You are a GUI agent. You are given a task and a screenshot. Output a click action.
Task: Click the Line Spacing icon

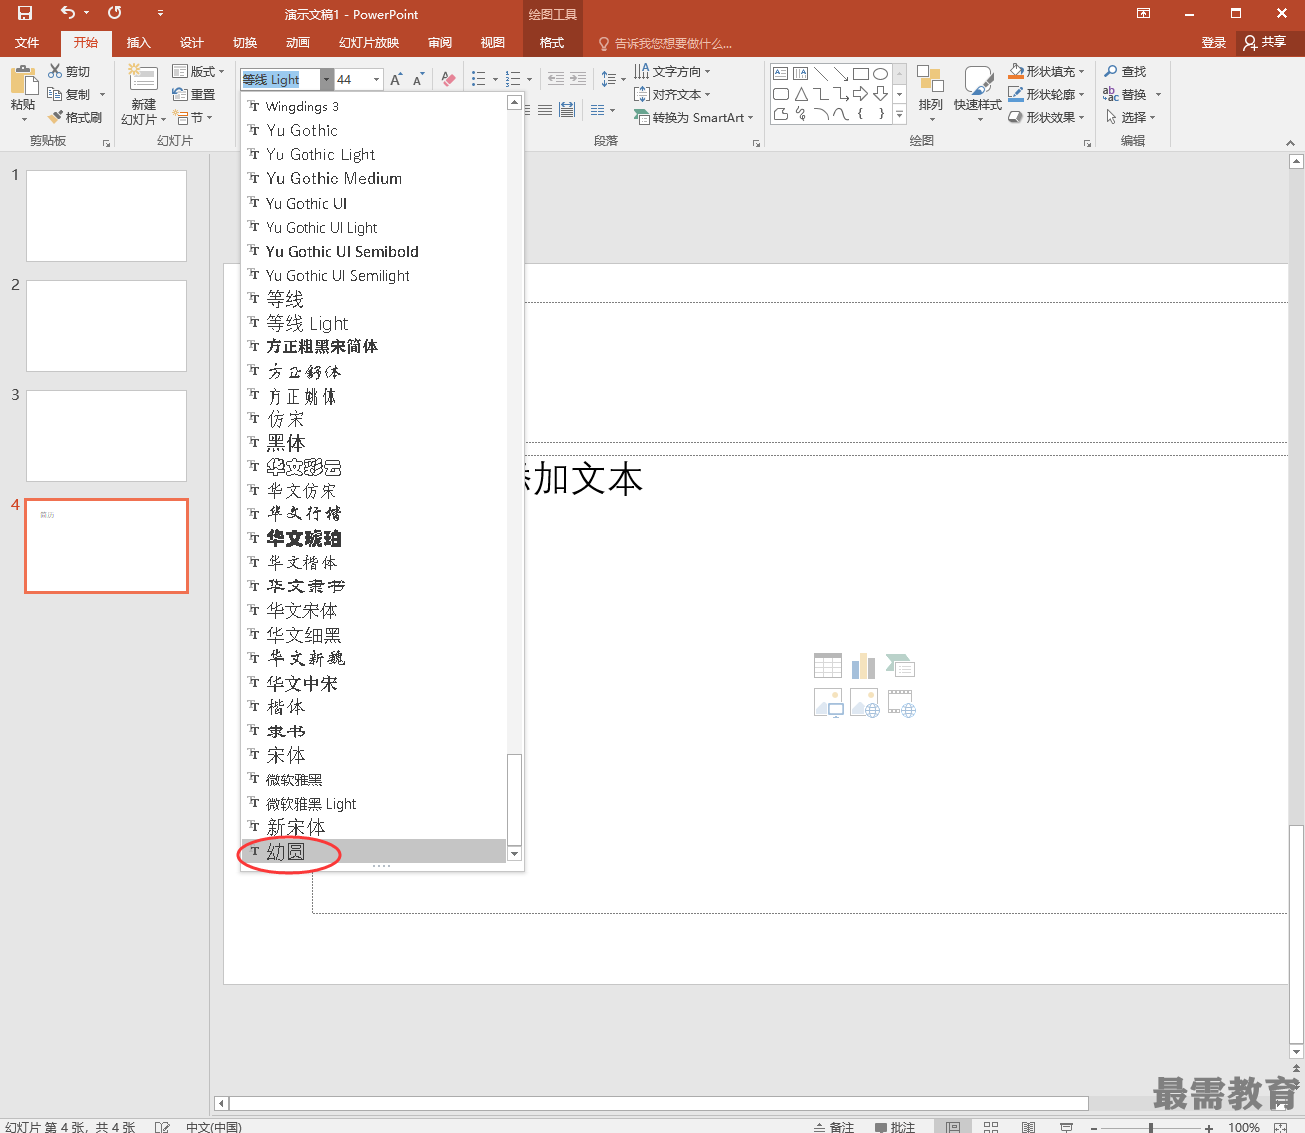pyautogui.click(x=608, y=79)
